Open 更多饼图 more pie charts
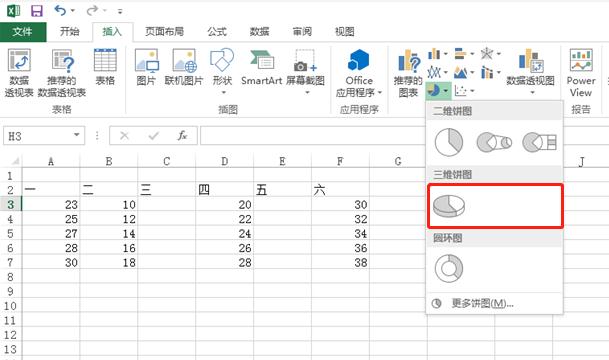Screen dimensions: 609x360 [x=494, y=303]
